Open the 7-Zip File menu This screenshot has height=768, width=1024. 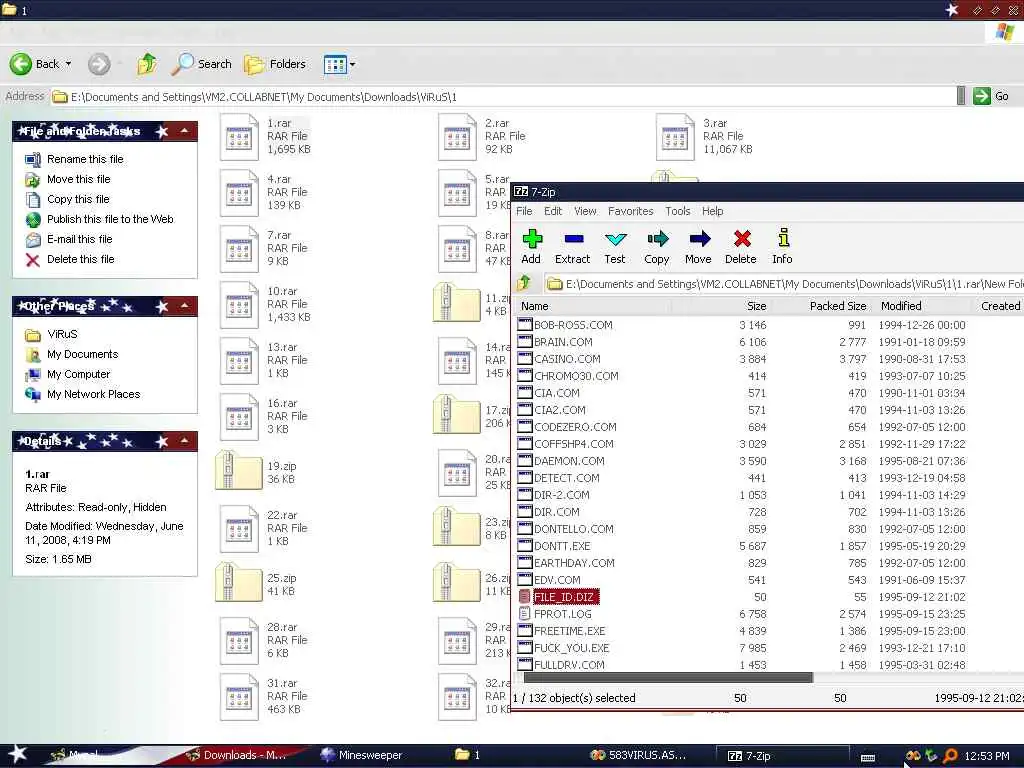(x=524, y=211)
